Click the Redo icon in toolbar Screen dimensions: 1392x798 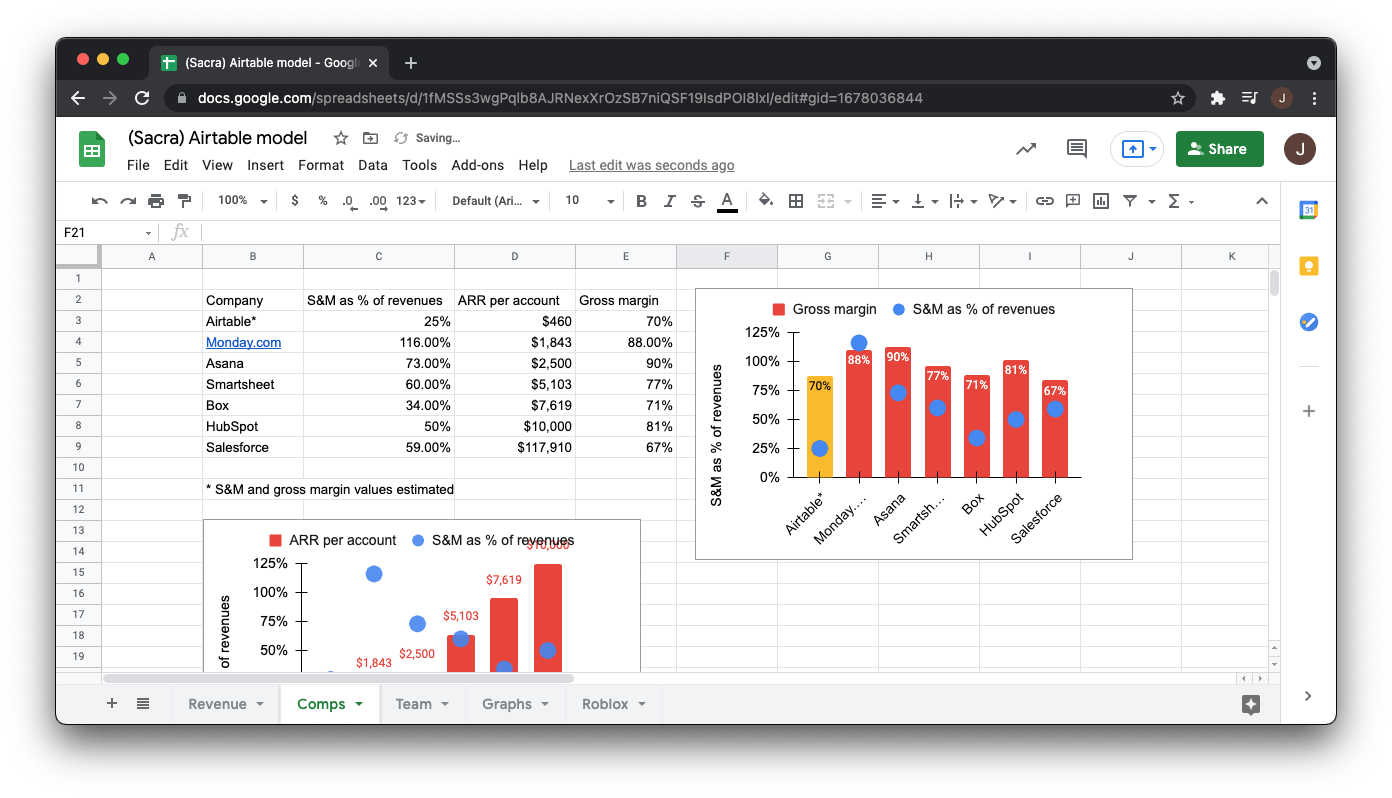128,201
